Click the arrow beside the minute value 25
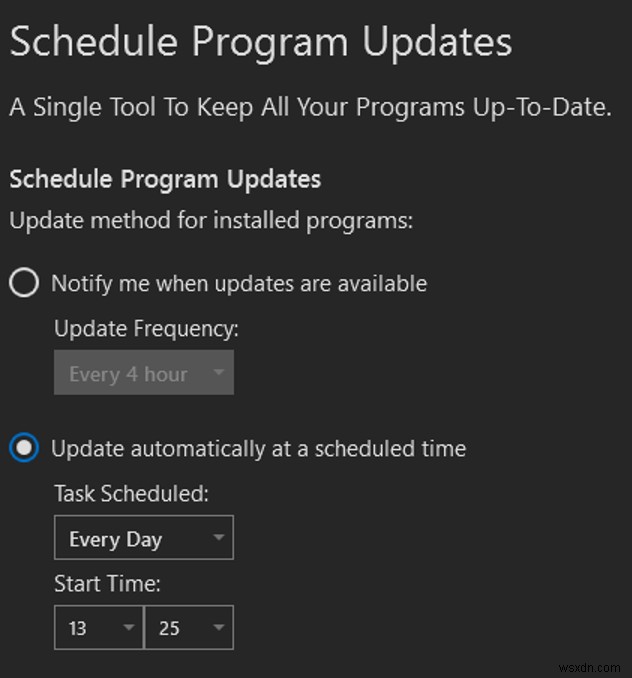 pos(218,628)
